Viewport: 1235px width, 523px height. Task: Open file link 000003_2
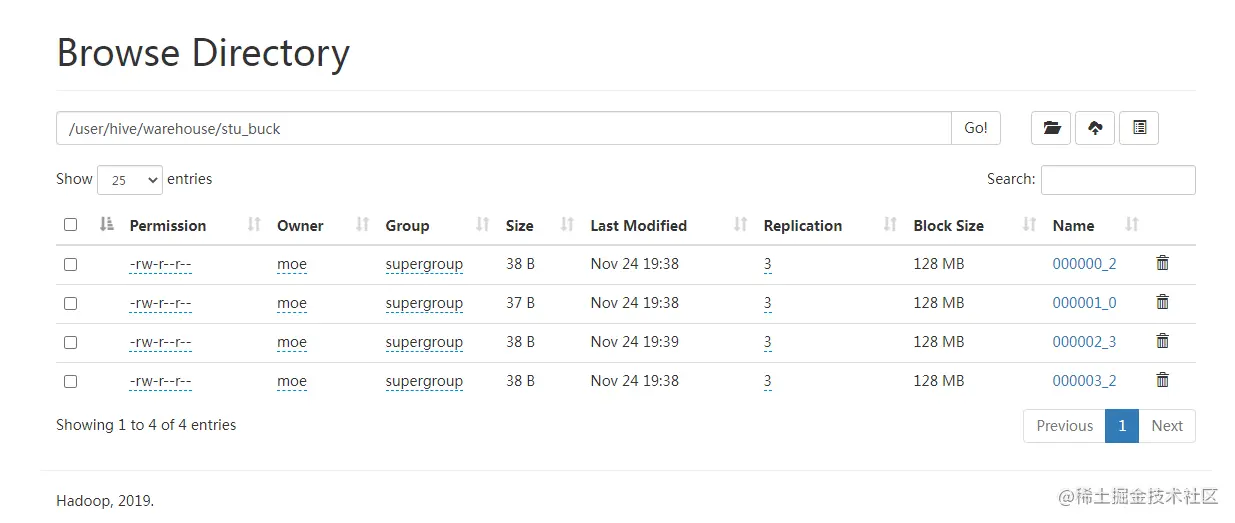1084,381
